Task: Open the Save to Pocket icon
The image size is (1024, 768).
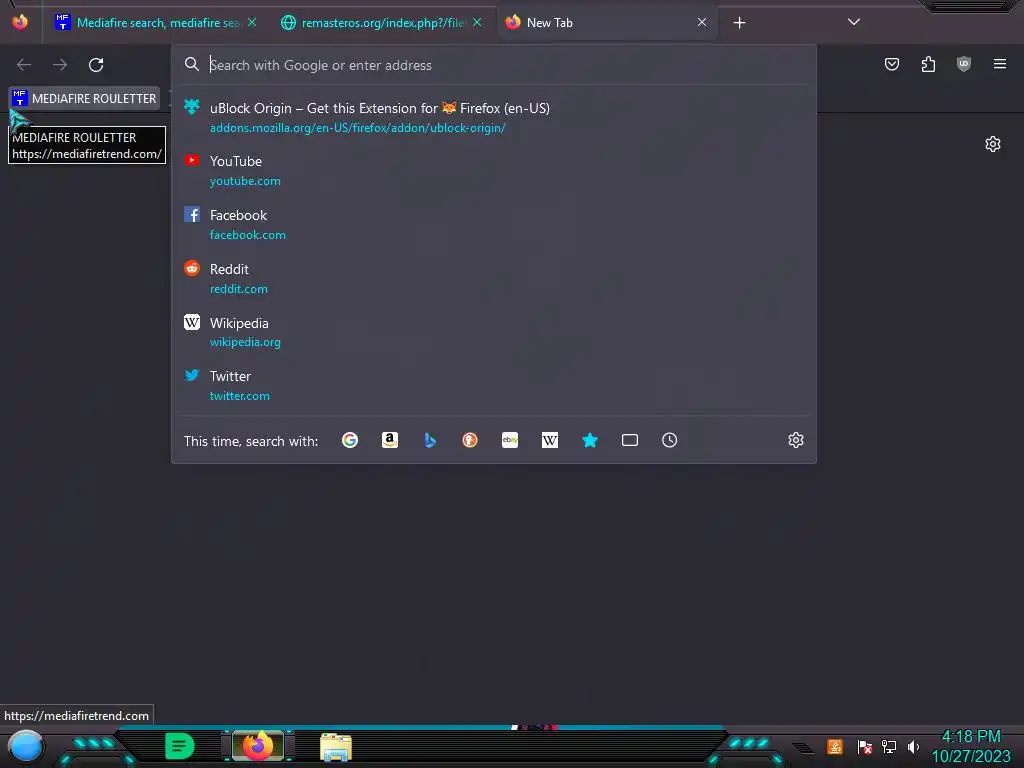Action: [891, 64]
